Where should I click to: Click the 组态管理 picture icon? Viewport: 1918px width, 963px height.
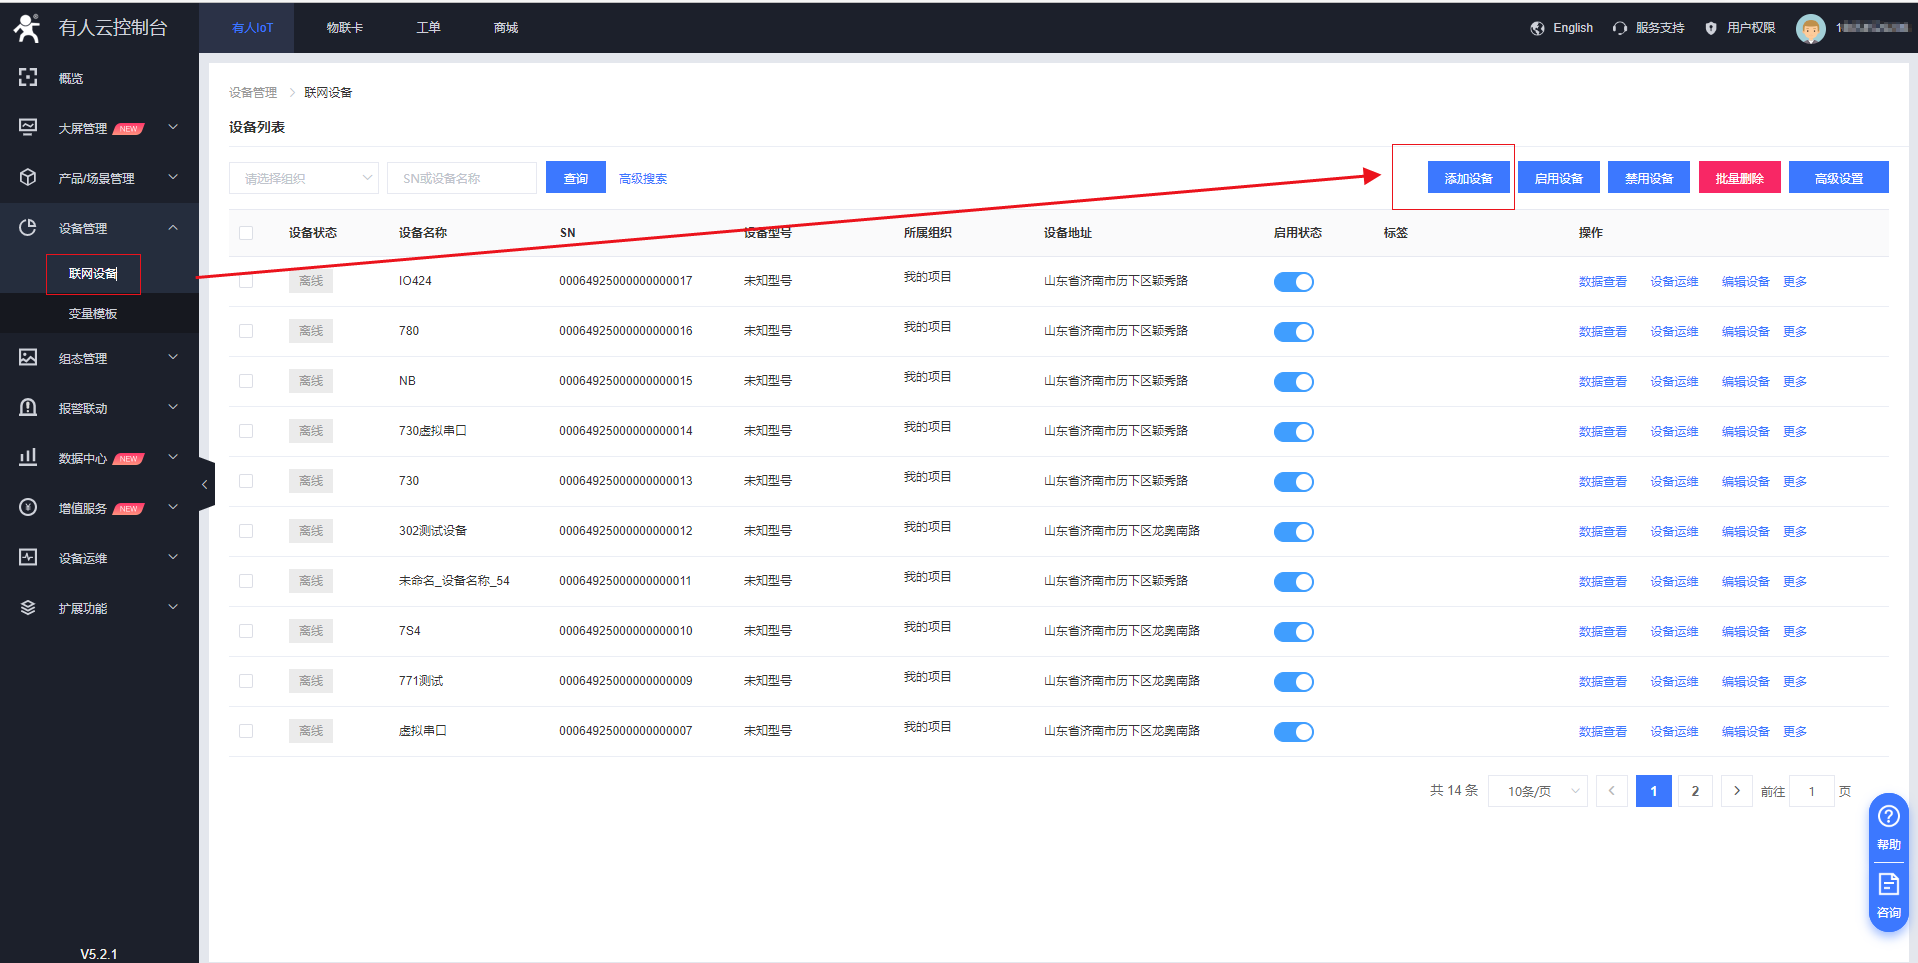click(28, 358)
